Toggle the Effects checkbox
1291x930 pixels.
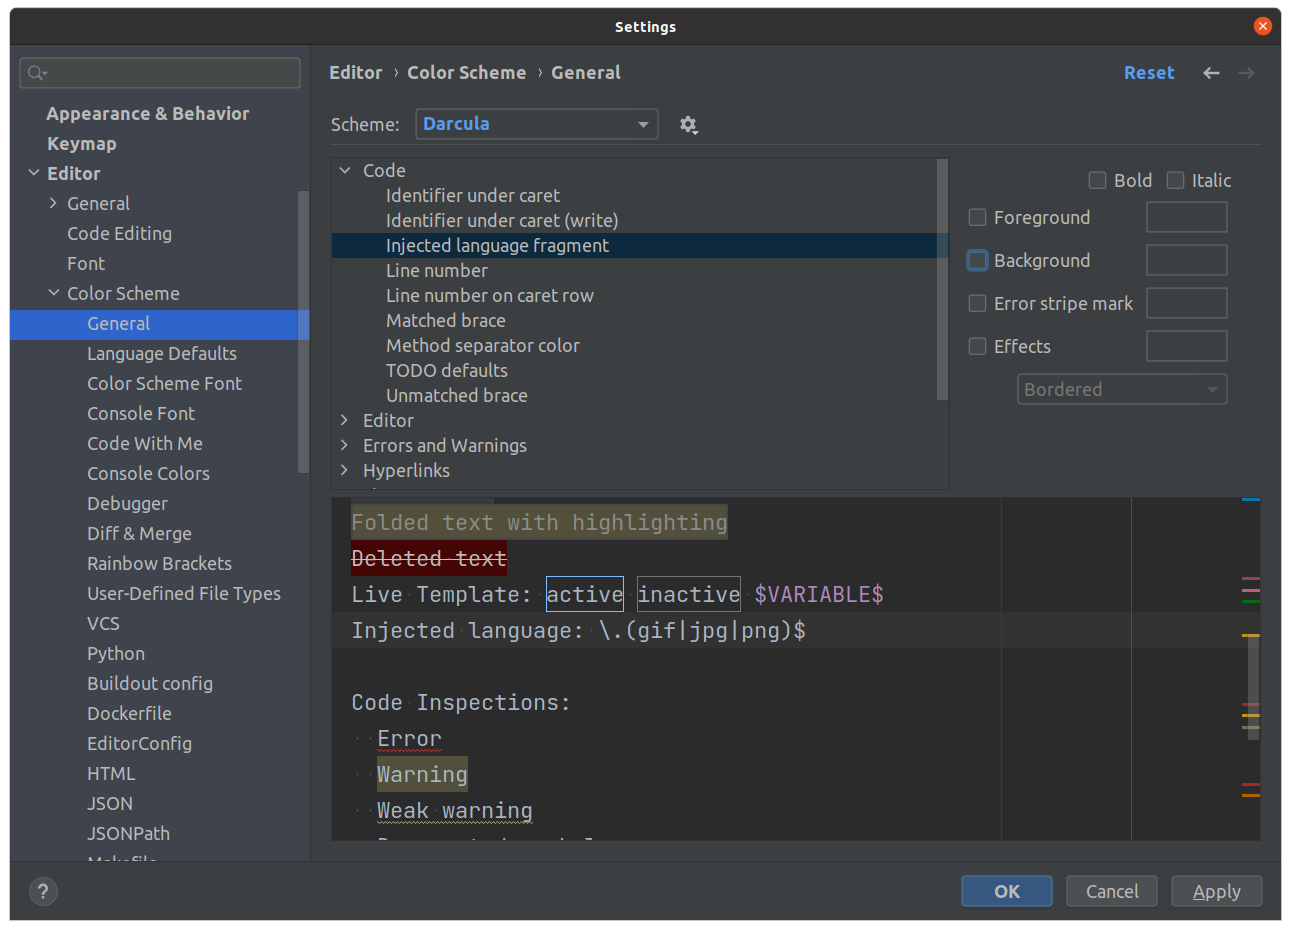978,346
